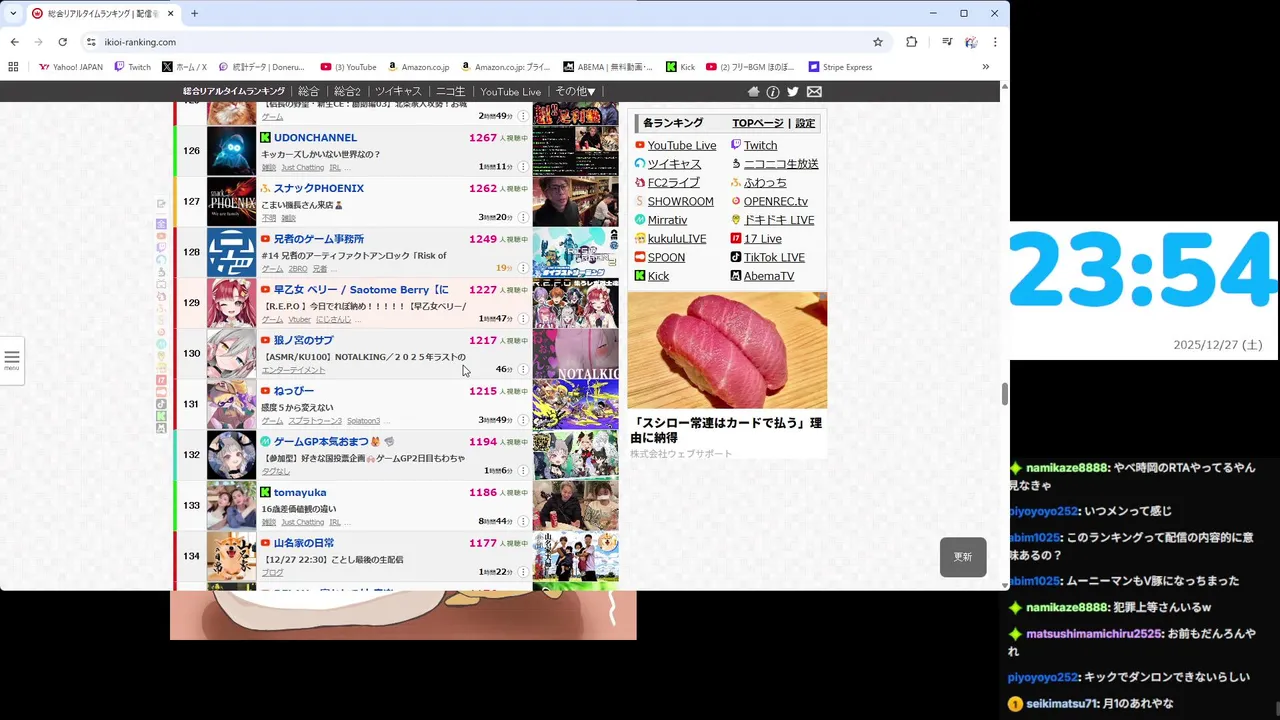Show hidden bookmarks with the » chevron

(x=985, y=67)
